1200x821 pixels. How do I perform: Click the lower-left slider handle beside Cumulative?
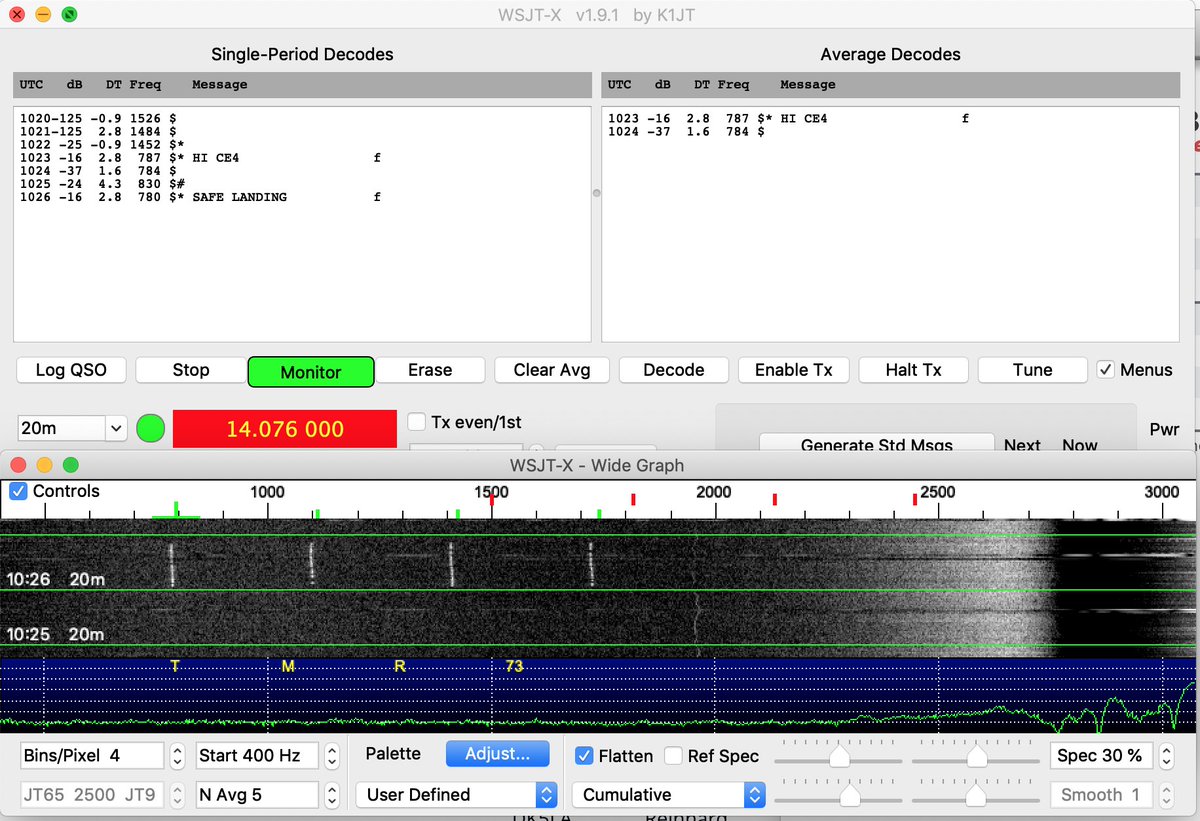(850, 796)
